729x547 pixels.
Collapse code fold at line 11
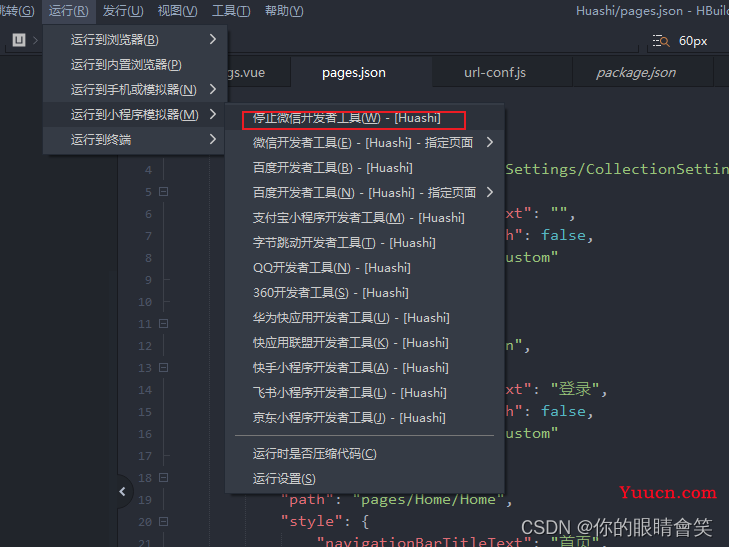point(164,323)
